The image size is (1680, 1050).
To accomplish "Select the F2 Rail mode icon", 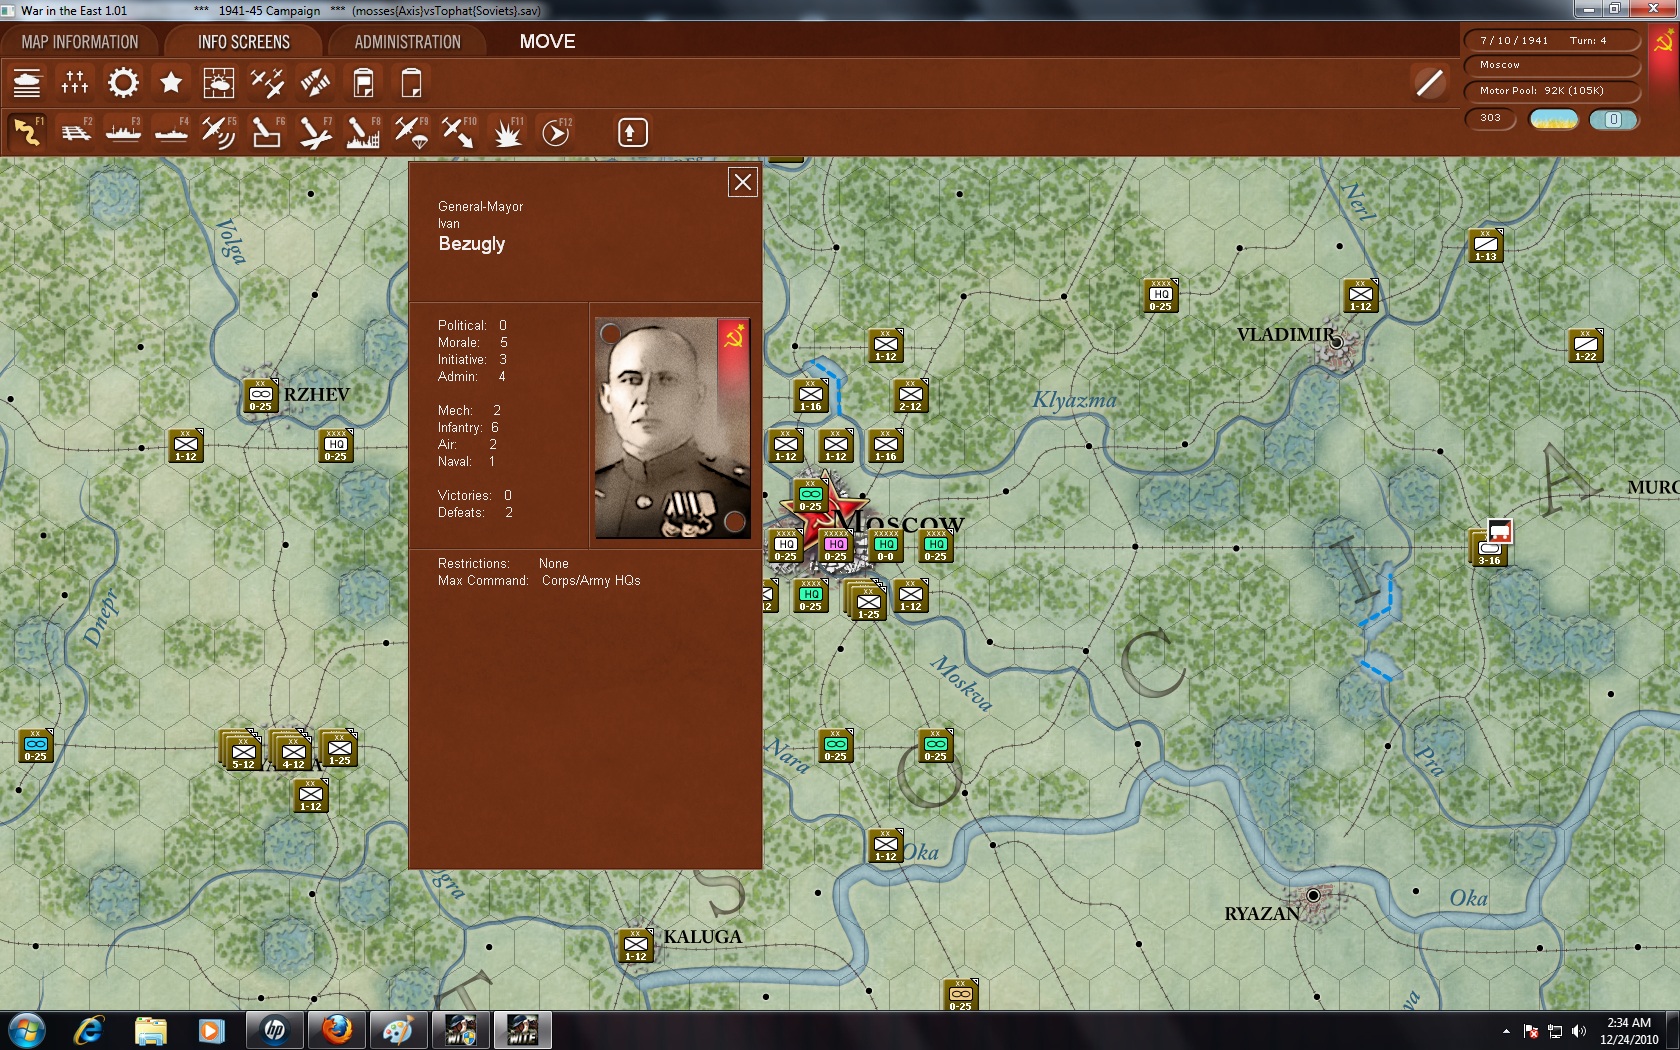I will click(75, 132).
